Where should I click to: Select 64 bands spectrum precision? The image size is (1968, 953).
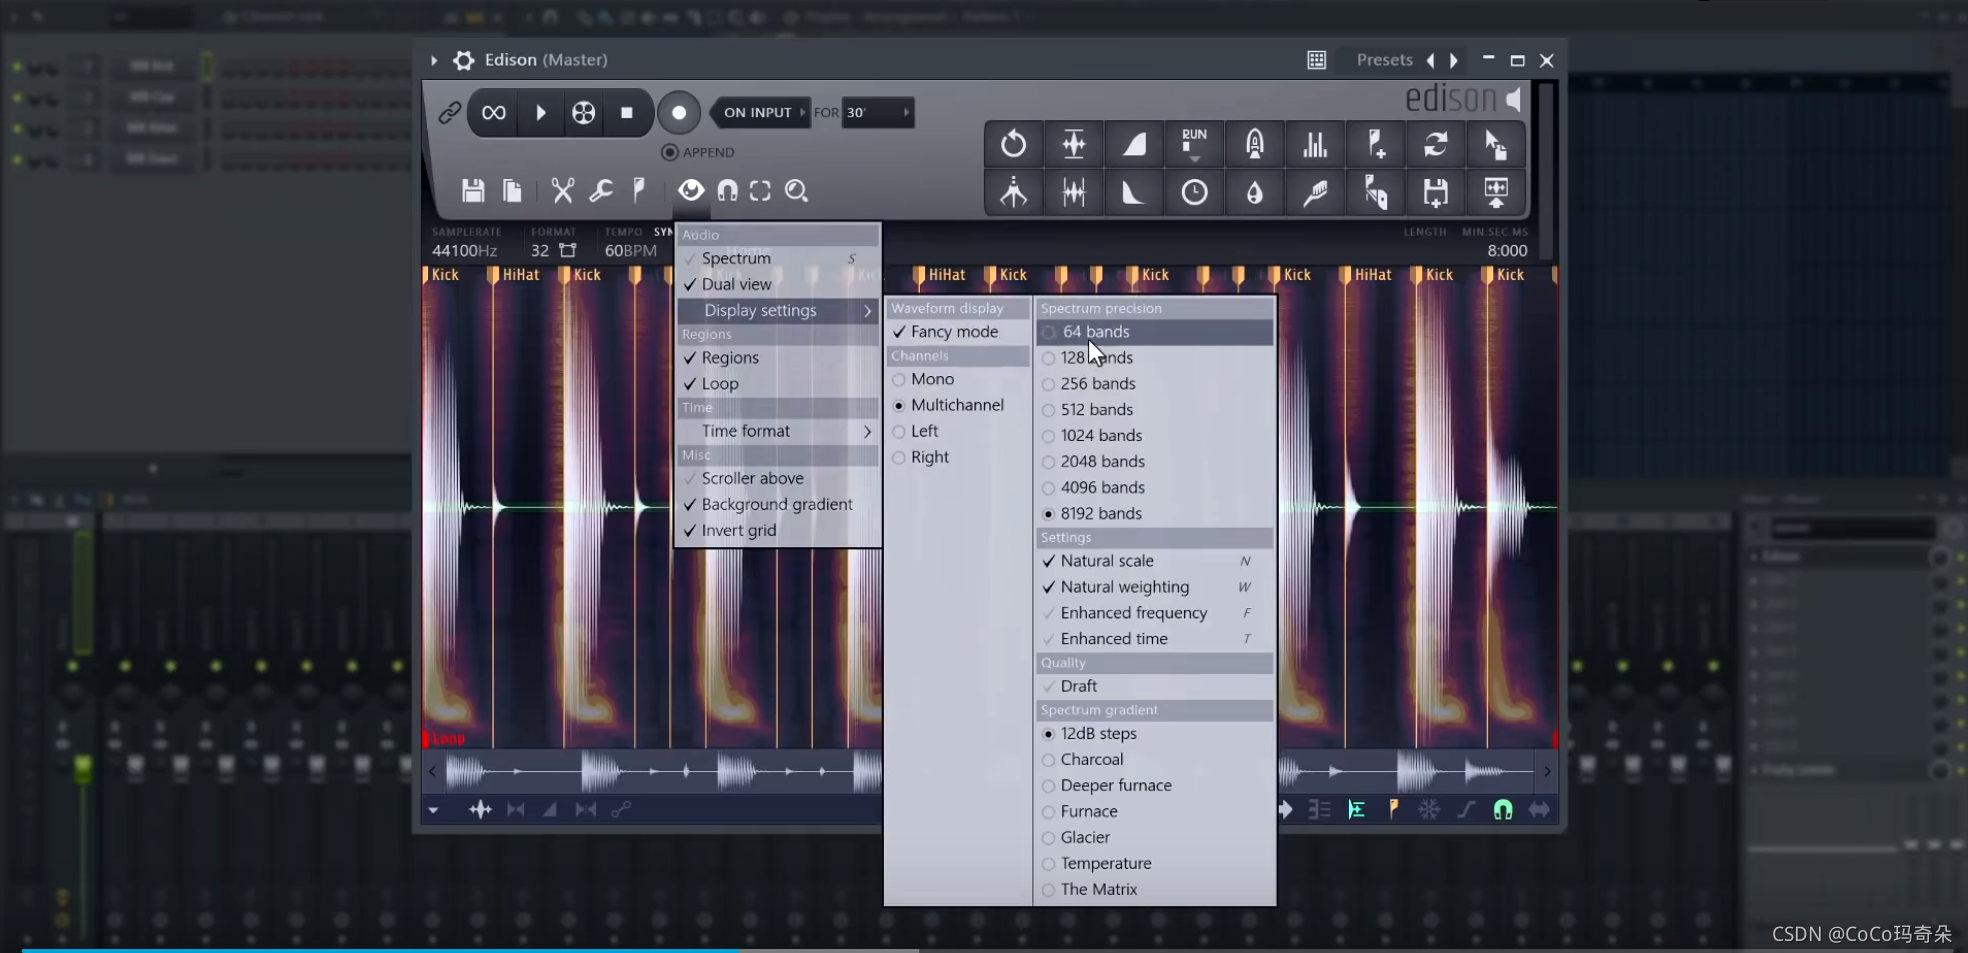click(x=1155, y=331)
